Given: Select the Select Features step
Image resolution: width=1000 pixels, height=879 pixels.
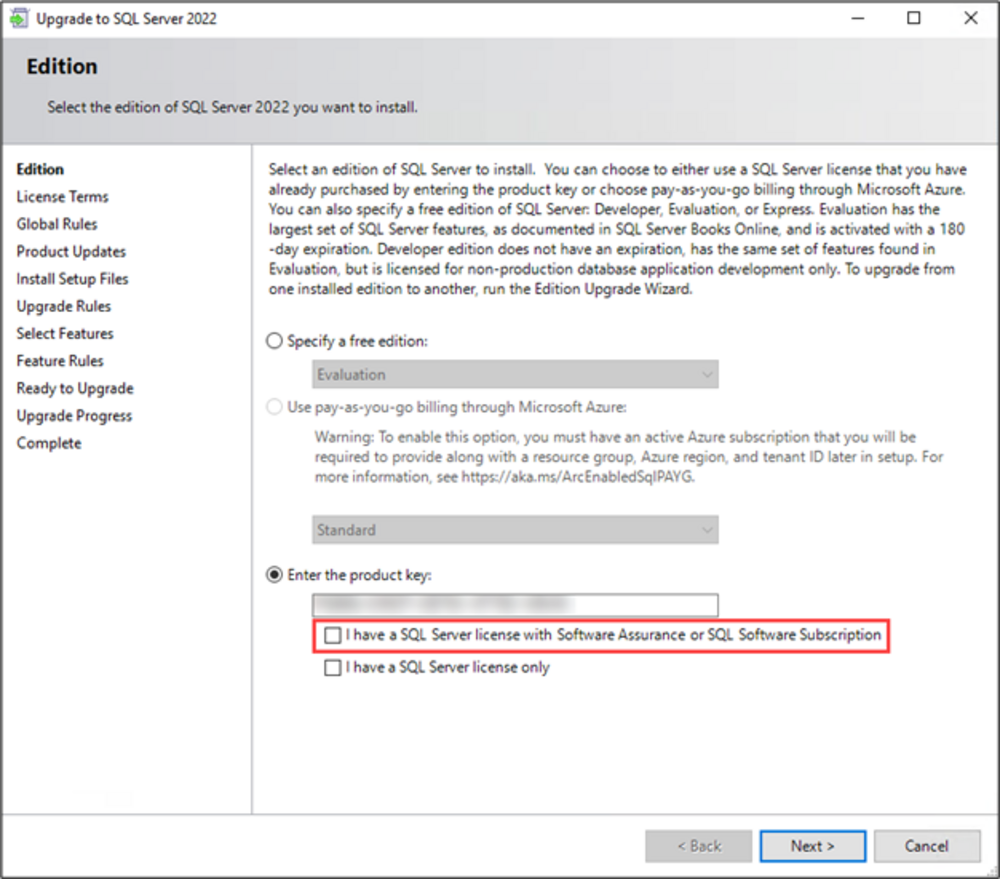Looking at the screenshot, I should click(65, 334).
